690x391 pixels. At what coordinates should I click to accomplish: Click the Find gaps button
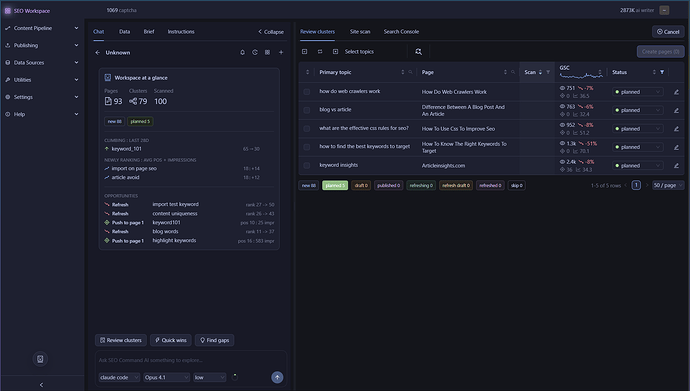click(x=214, y=340)
